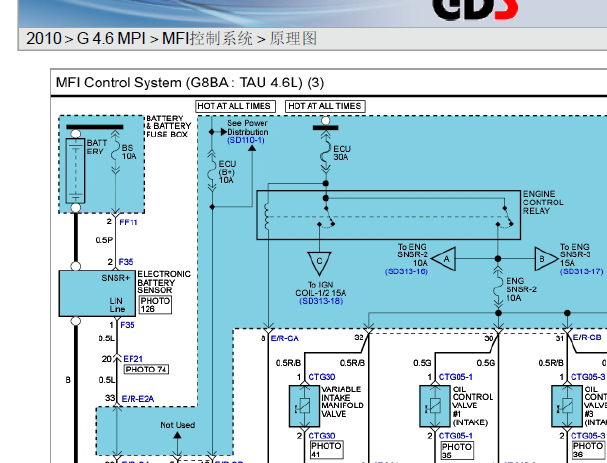The width and height of the screenshot is (607, 463).
Task: Click the CTG05-1 link at pin 1
Action: pyautogui.click(x=456, y=377)
